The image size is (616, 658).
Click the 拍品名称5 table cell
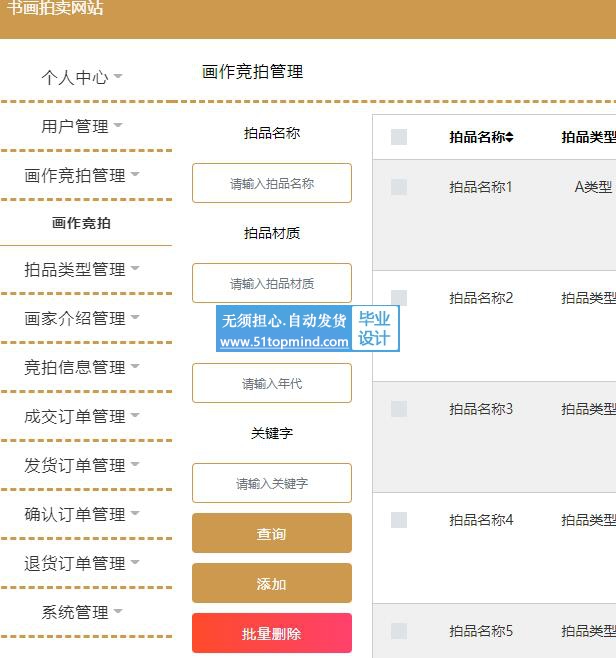point(481,631)
